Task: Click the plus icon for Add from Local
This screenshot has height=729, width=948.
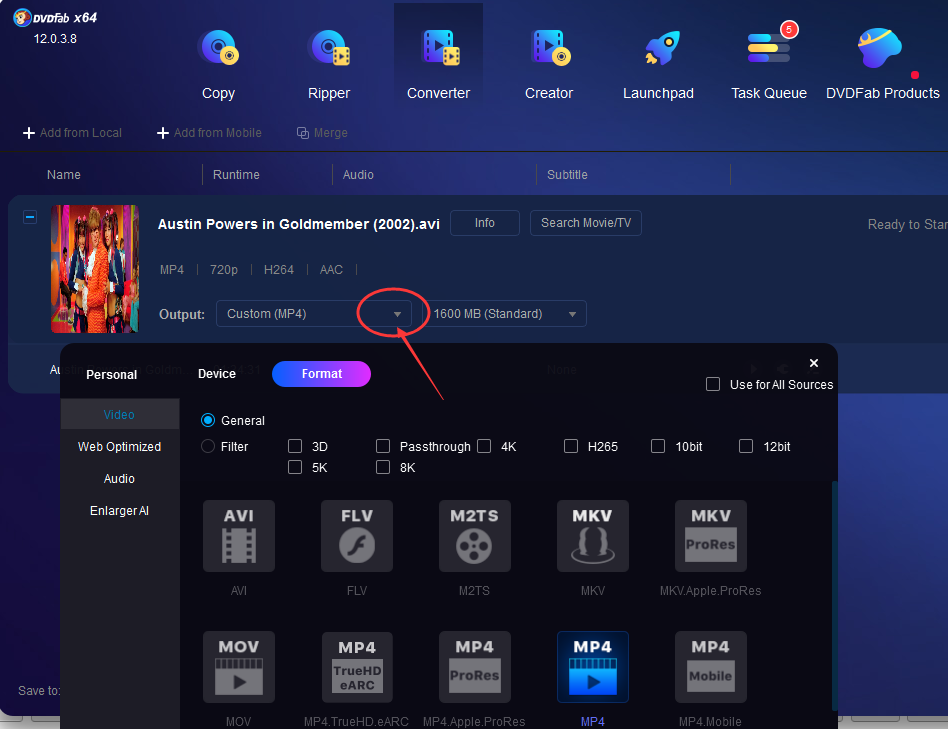Action: [x=28, y=133]
